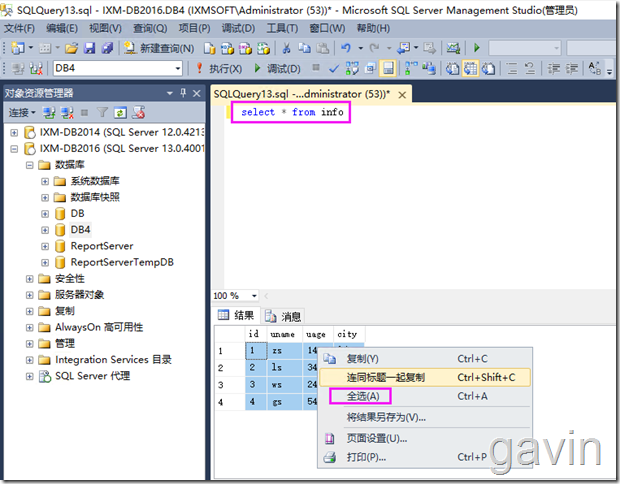The height and width of the screenshot is (484, 620).
Task: Expand the 安全性 folder
Action: pyautogui.click(x=30, y=279)
